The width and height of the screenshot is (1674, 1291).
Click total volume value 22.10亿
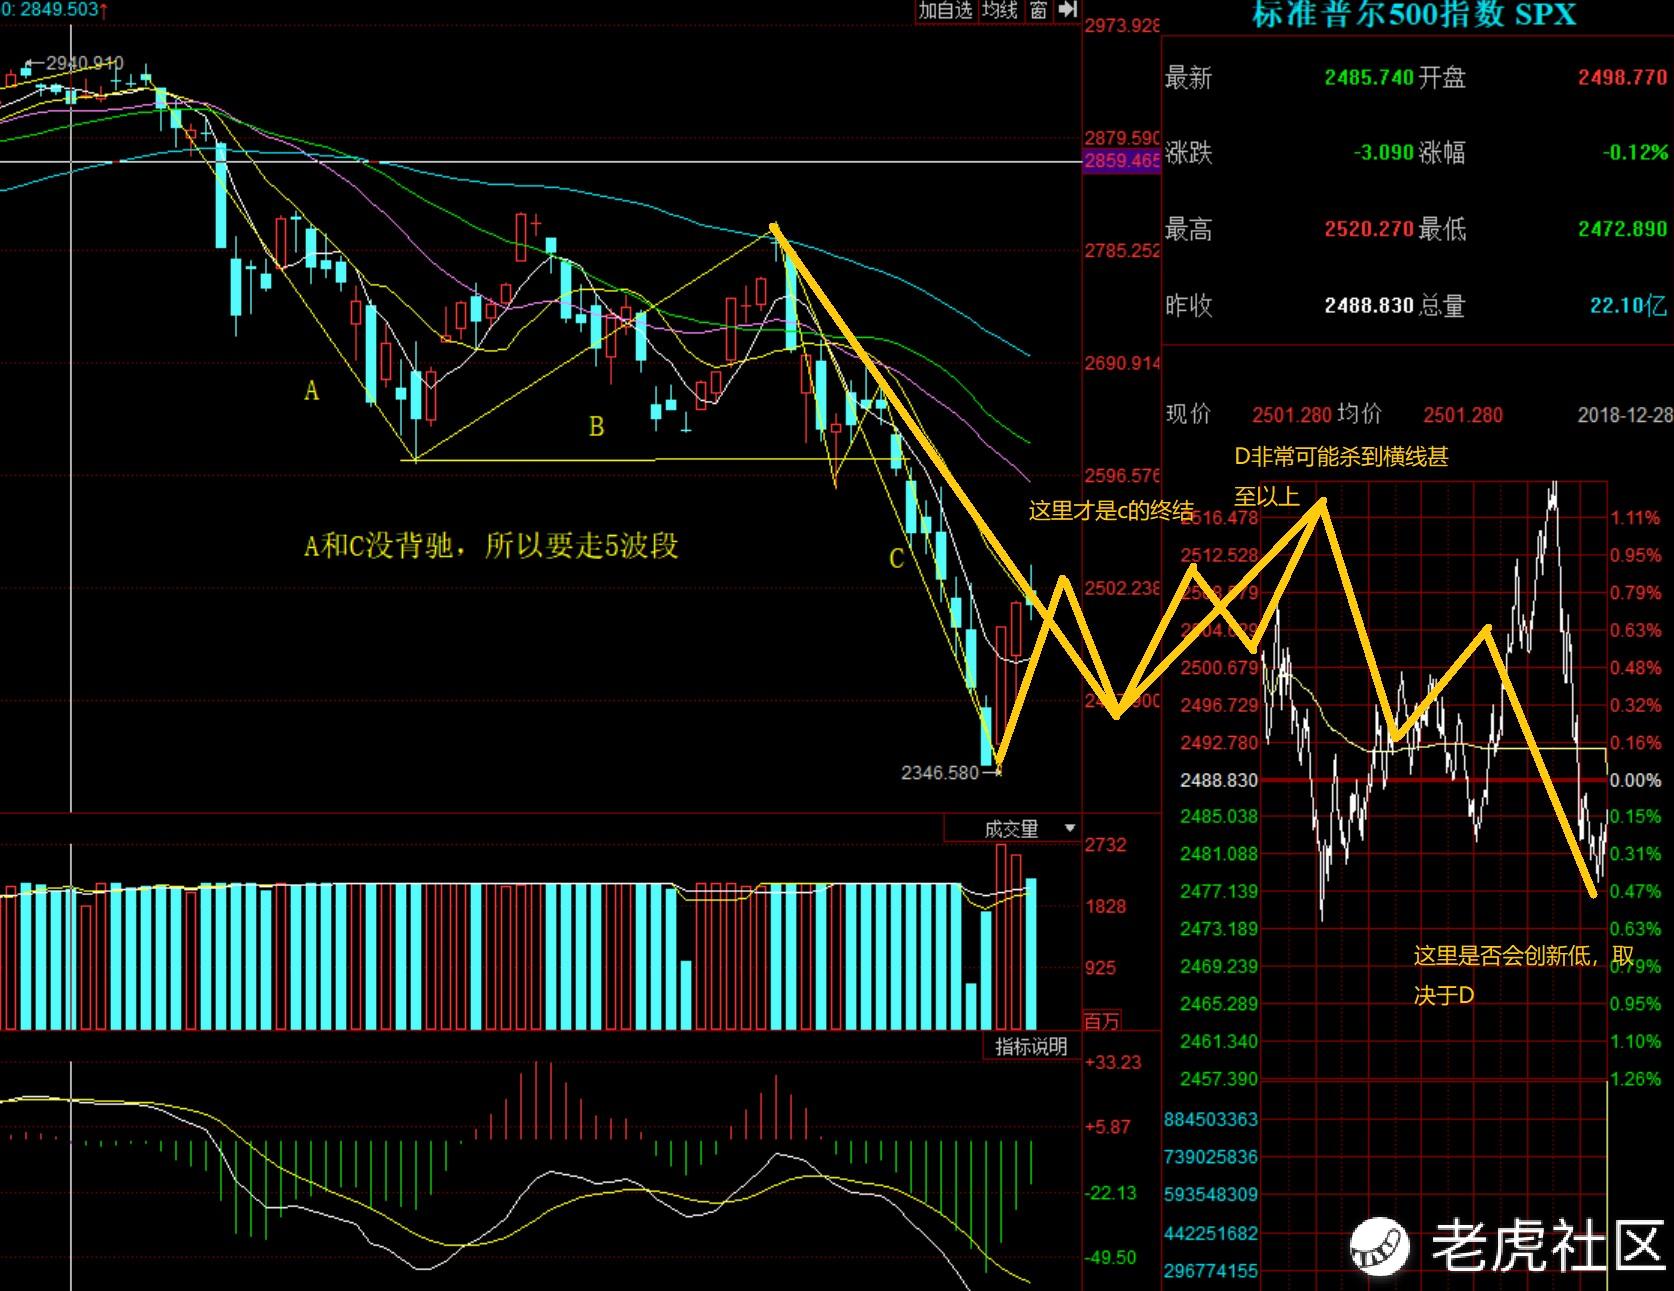tap(1629, 305)
